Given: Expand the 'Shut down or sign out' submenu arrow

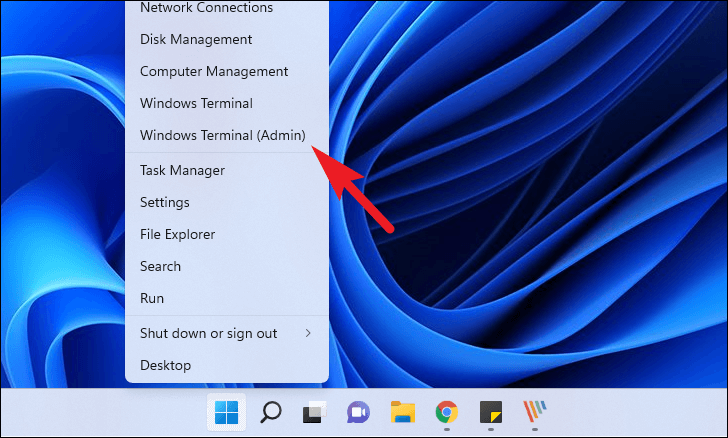Looking at the screenshot, I should (307, 333).
